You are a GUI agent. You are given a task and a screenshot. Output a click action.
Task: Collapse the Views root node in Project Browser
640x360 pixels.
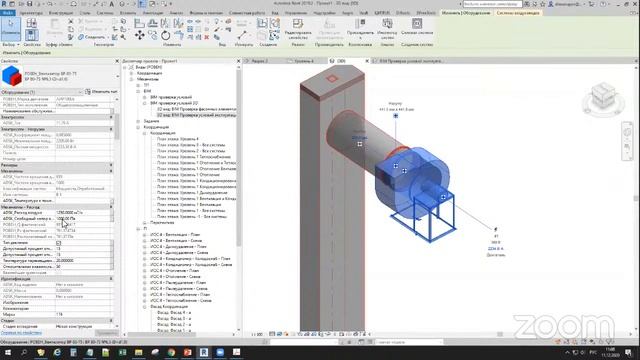pos(125,67)
